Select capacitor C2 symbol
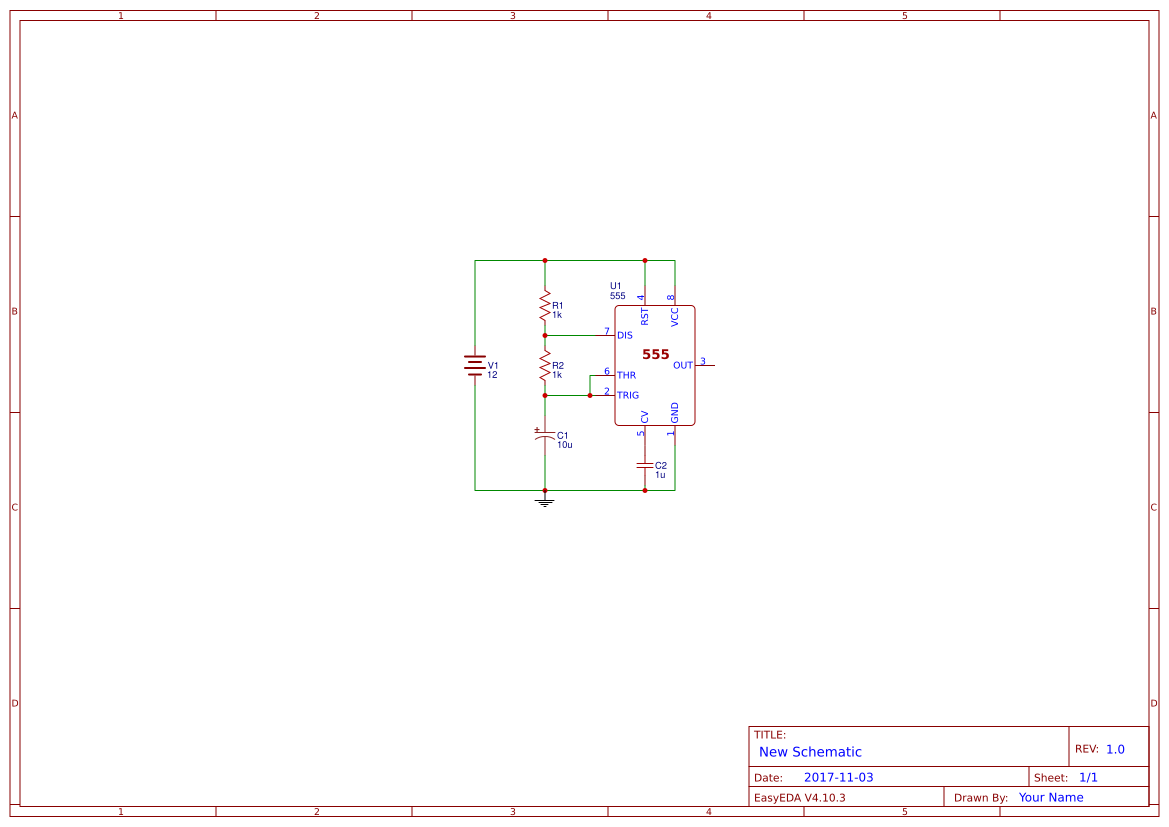Image resolution: width=1169 pixels, height=827 pixels. point(645,467)
